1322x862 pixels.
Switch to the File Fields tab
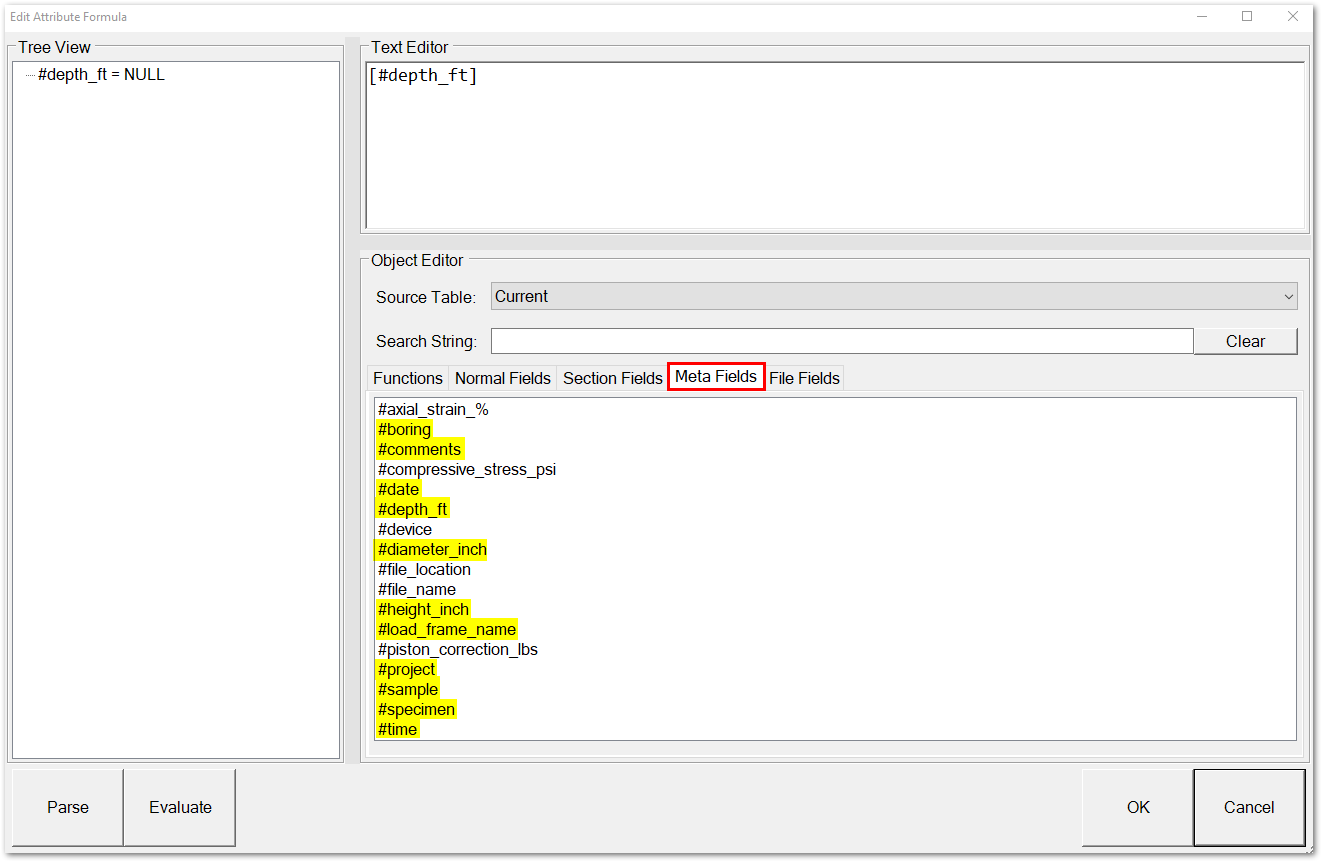click(x=804, y=378)
